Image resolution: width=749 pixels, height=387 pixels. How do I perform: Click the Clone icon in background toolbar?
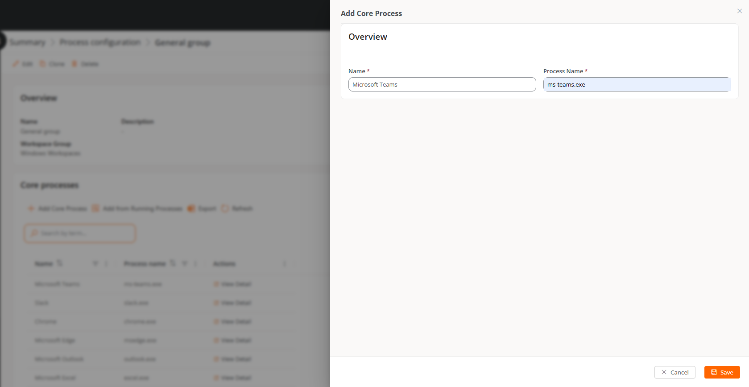pyautogui.click(x=43, y=64)
